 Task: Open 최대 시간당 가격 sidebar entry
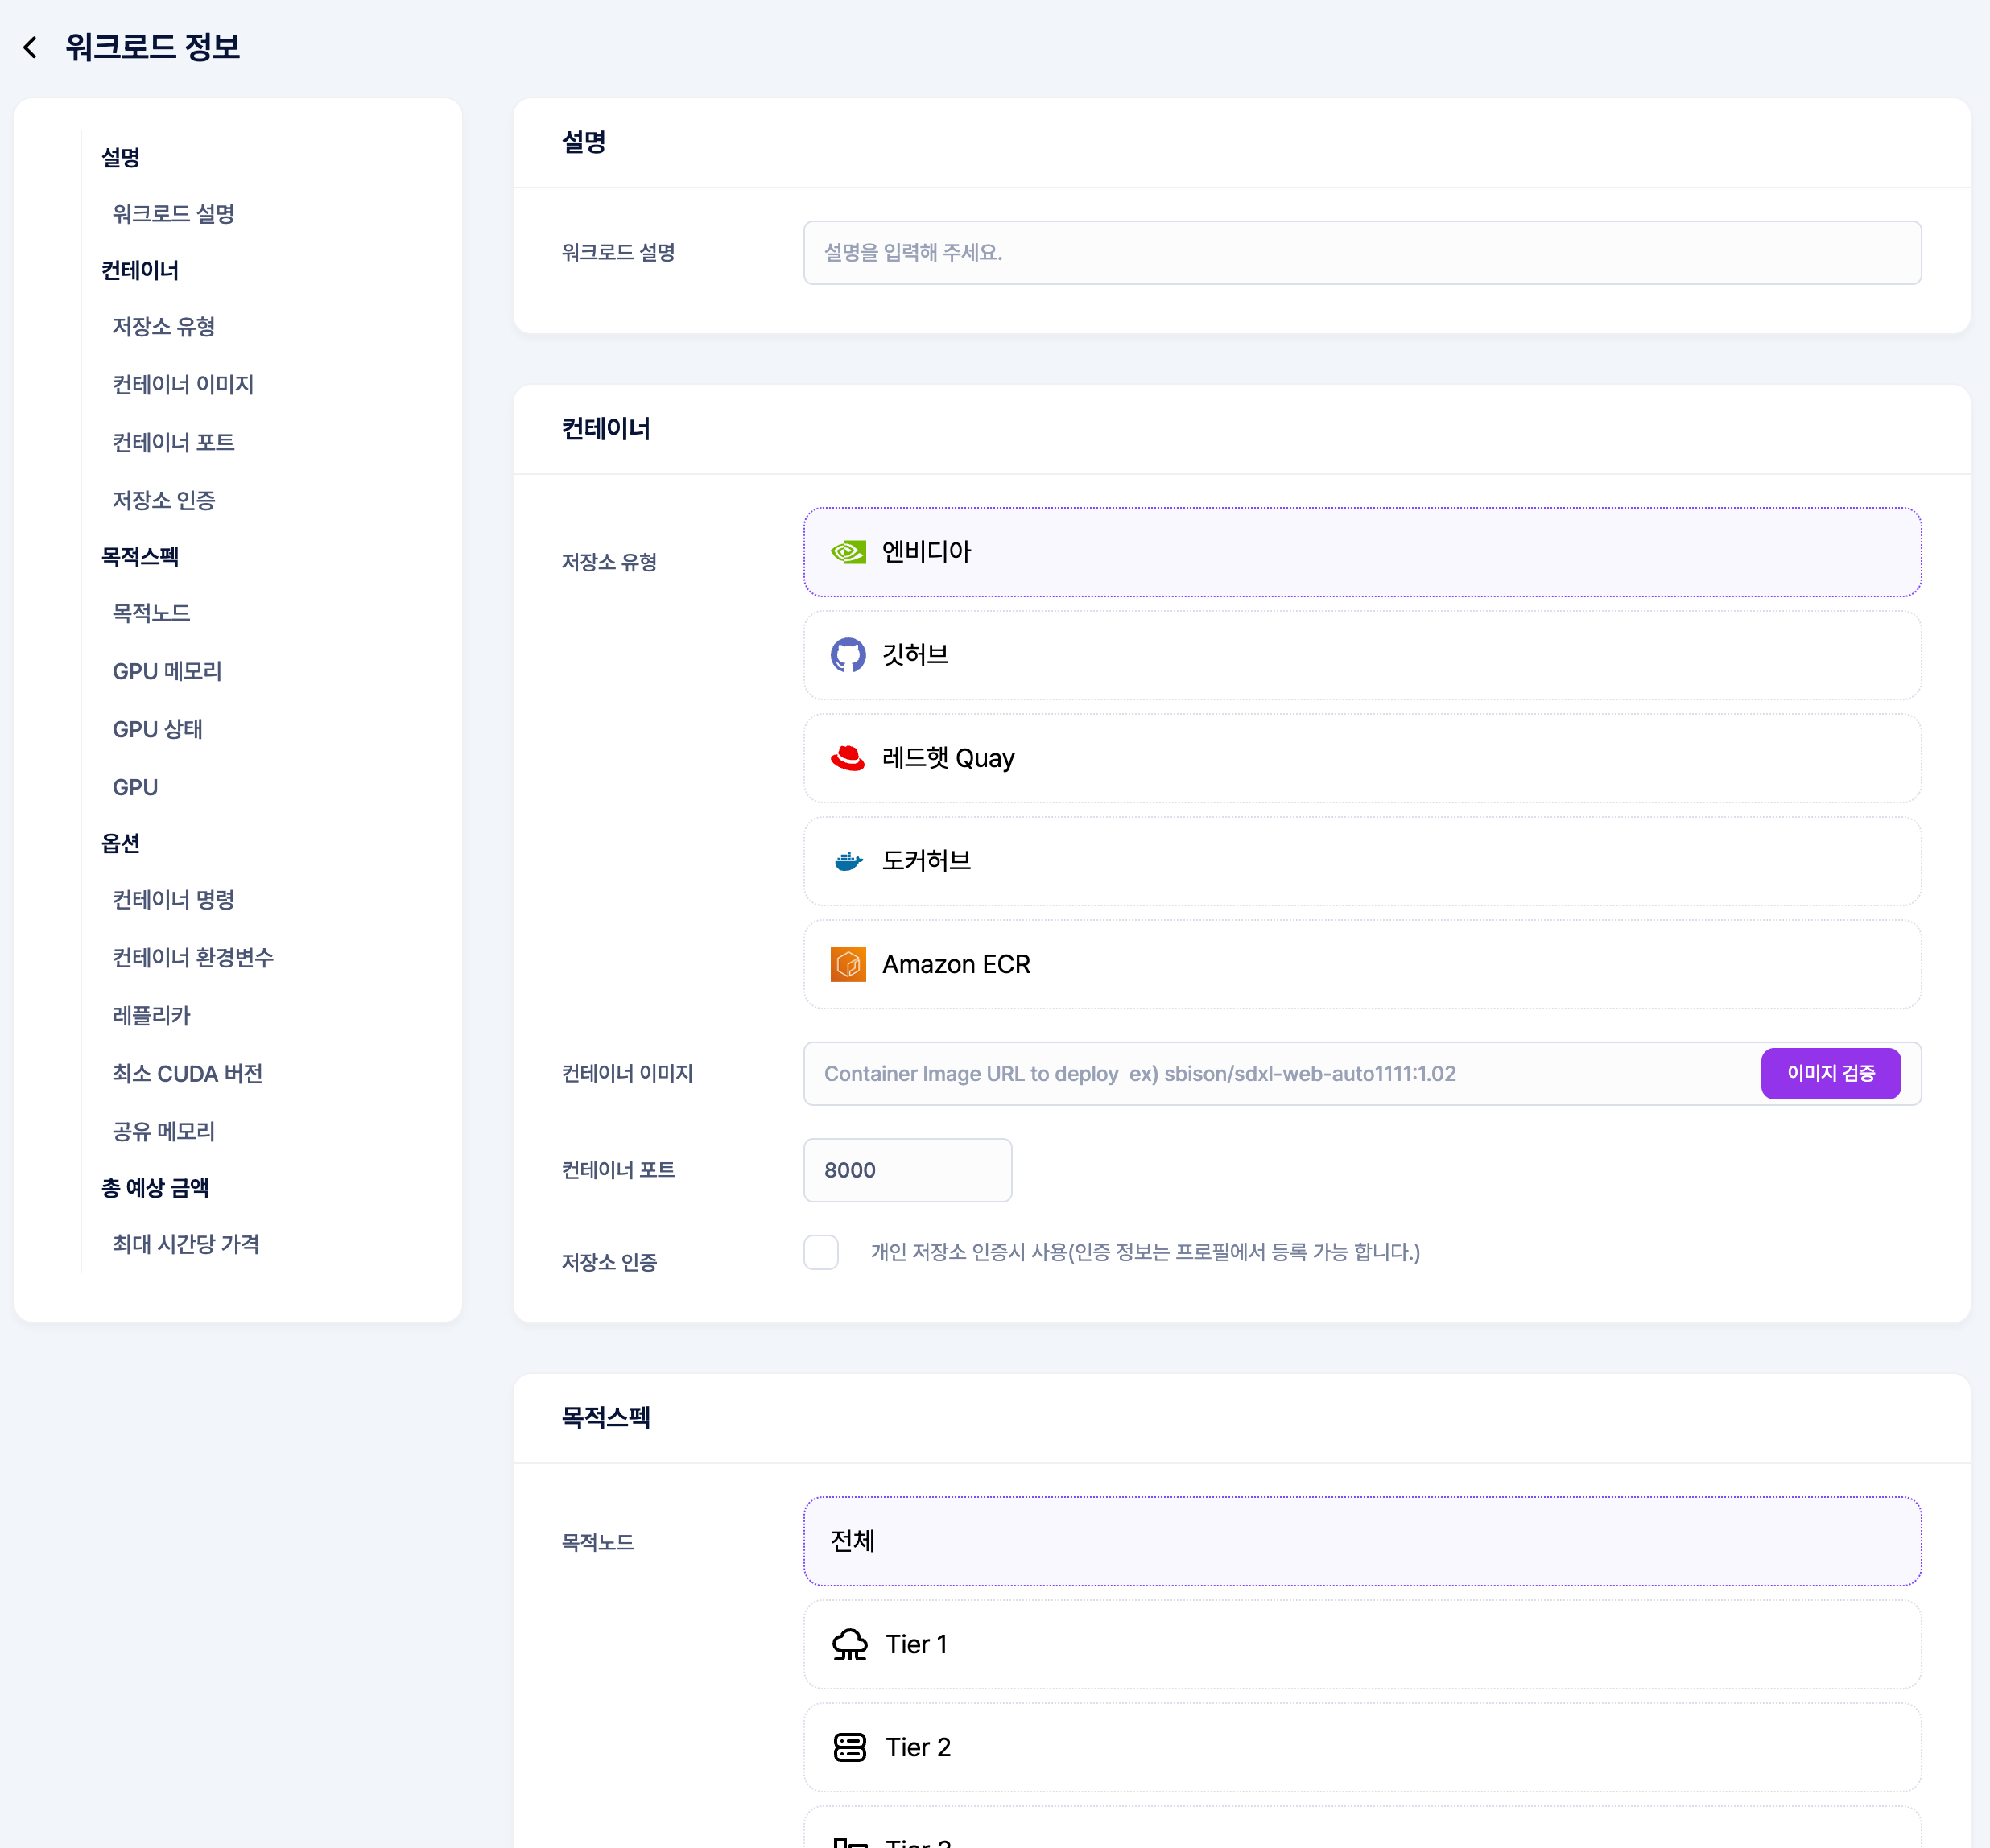point(186,1244)
